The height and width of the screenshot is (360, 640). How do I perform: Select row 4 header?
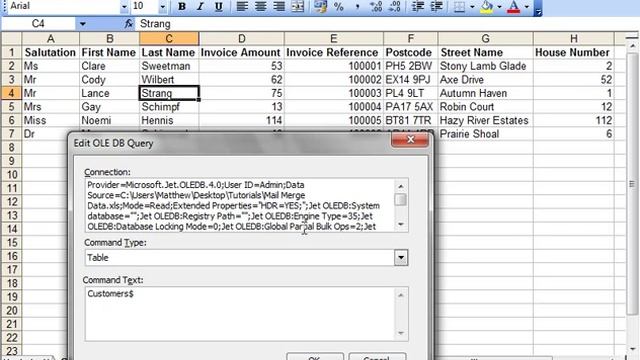(11, 93)
